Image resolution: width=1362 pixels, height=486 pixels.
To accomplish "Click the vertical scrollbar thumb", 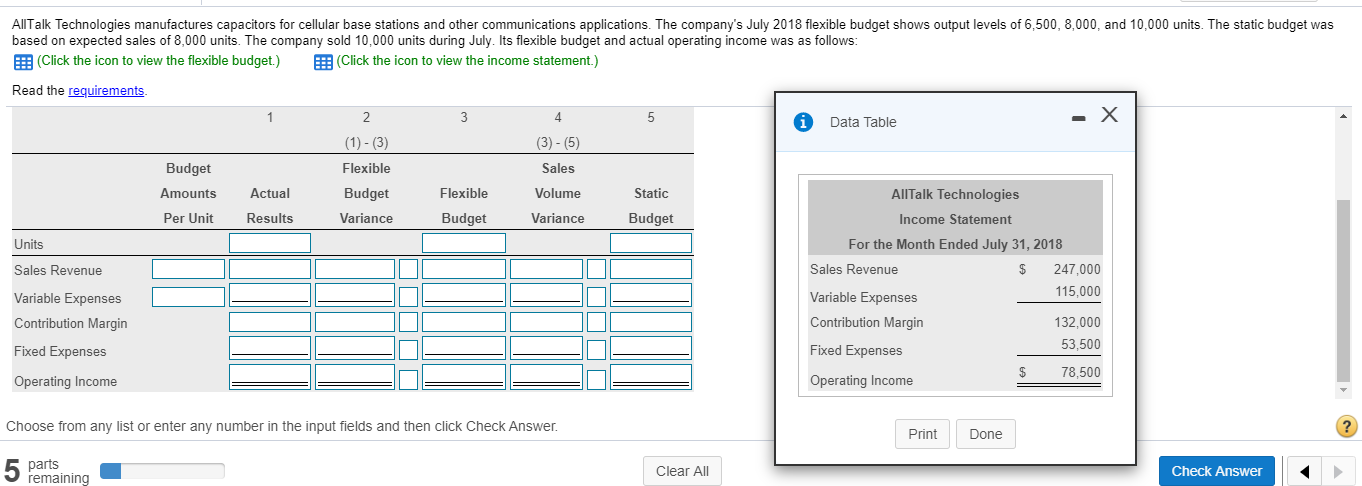I will [x=1342, y=290].
